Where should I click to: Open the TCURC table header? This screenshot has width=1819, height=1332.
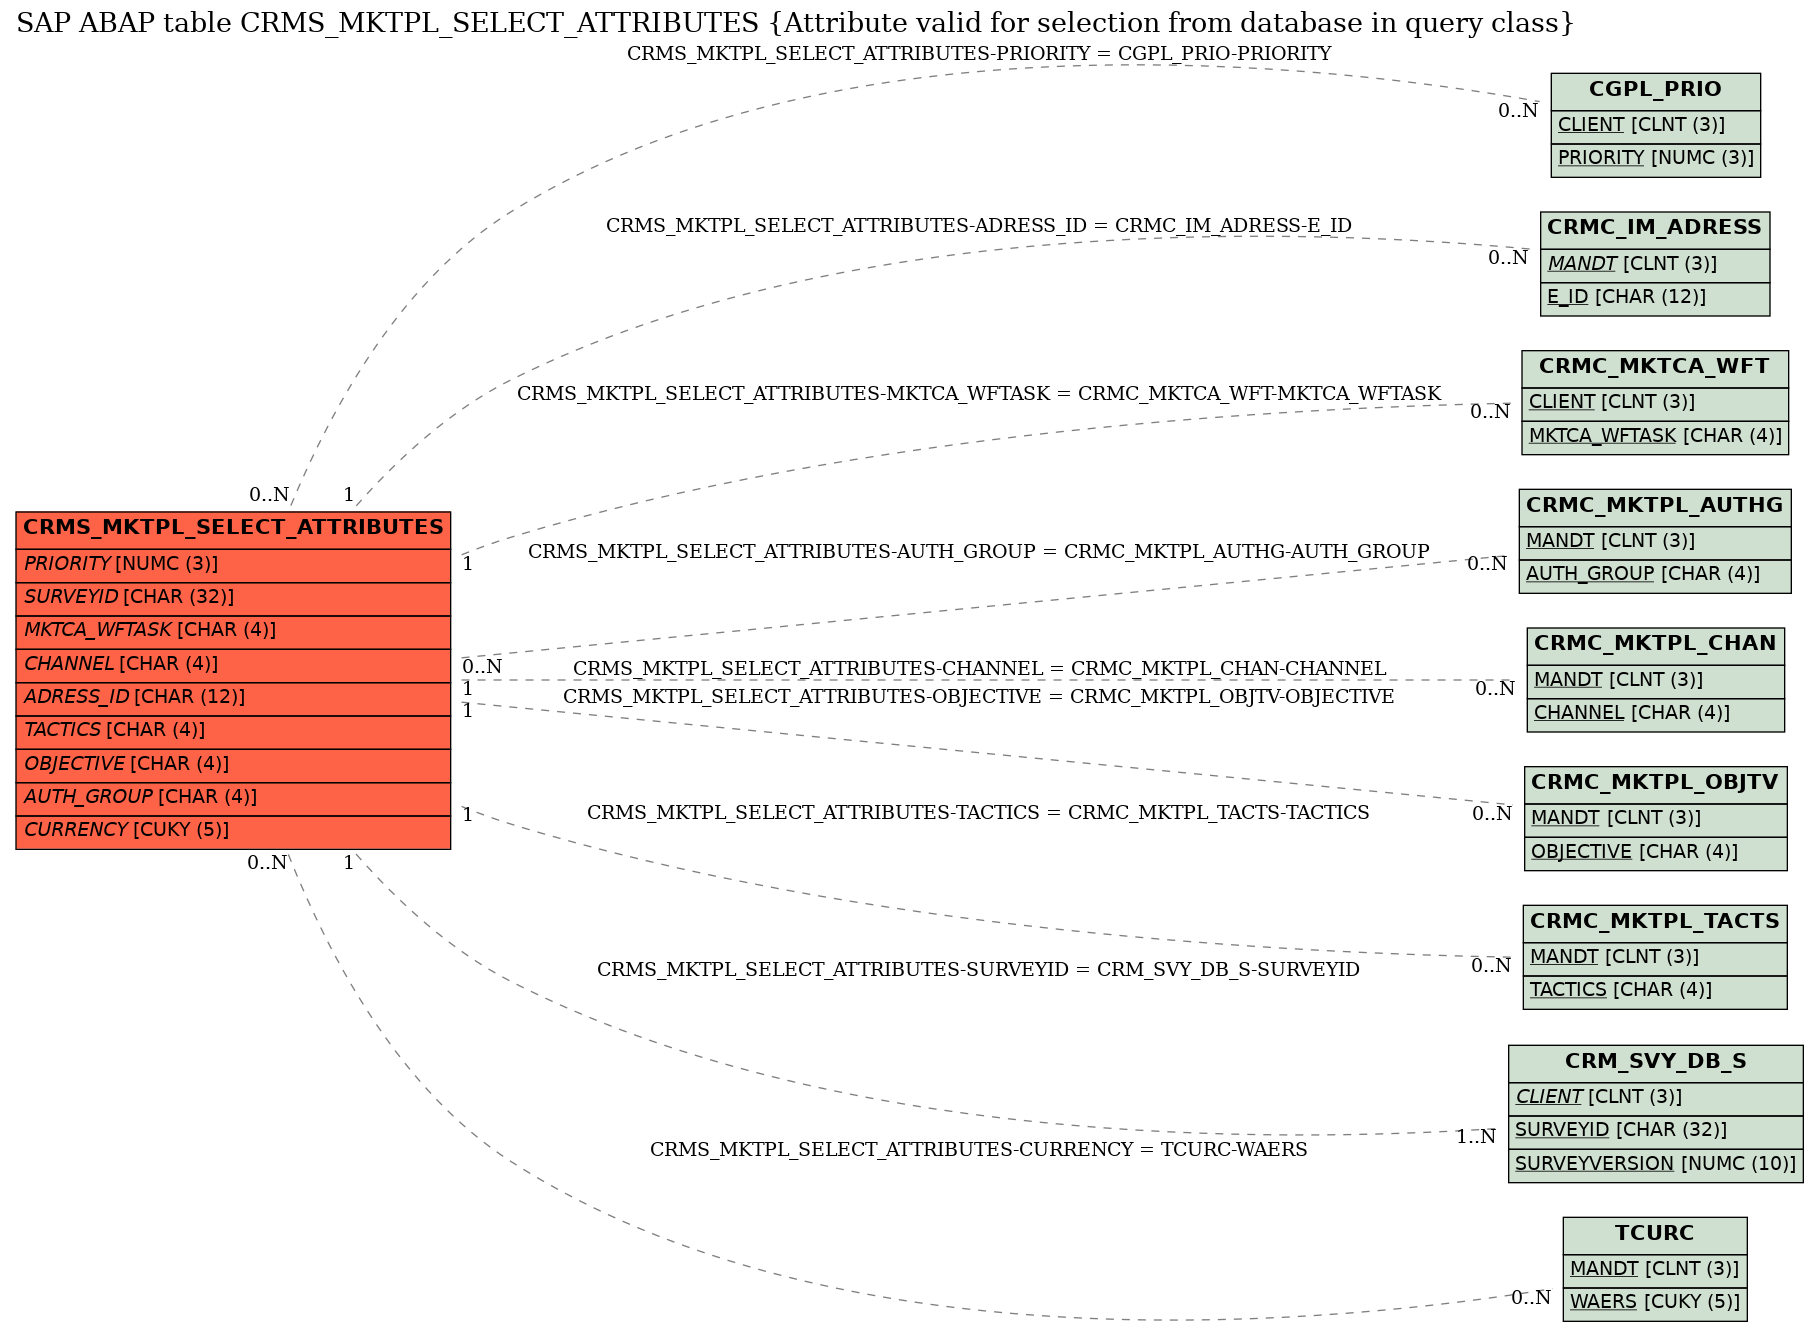(x=1655, y=1234)
